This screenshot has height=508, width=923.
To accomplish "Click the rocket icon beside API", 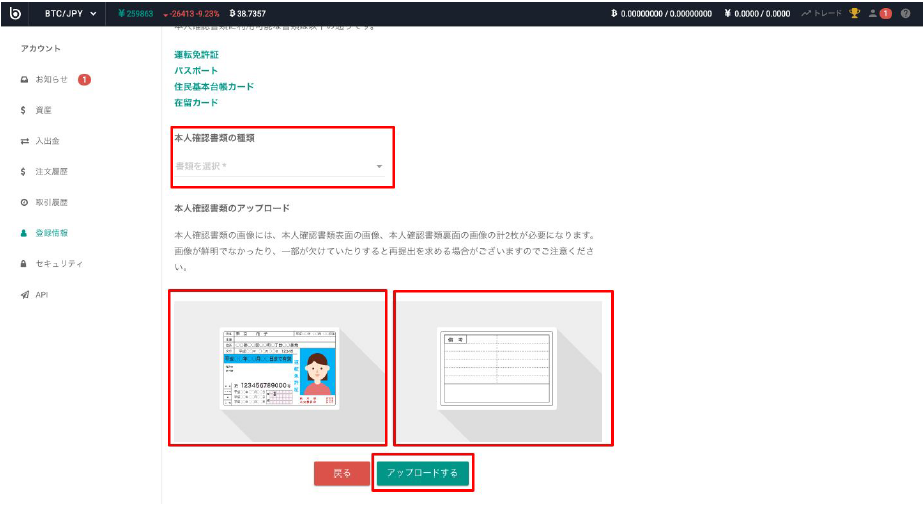I will point(24,294).
